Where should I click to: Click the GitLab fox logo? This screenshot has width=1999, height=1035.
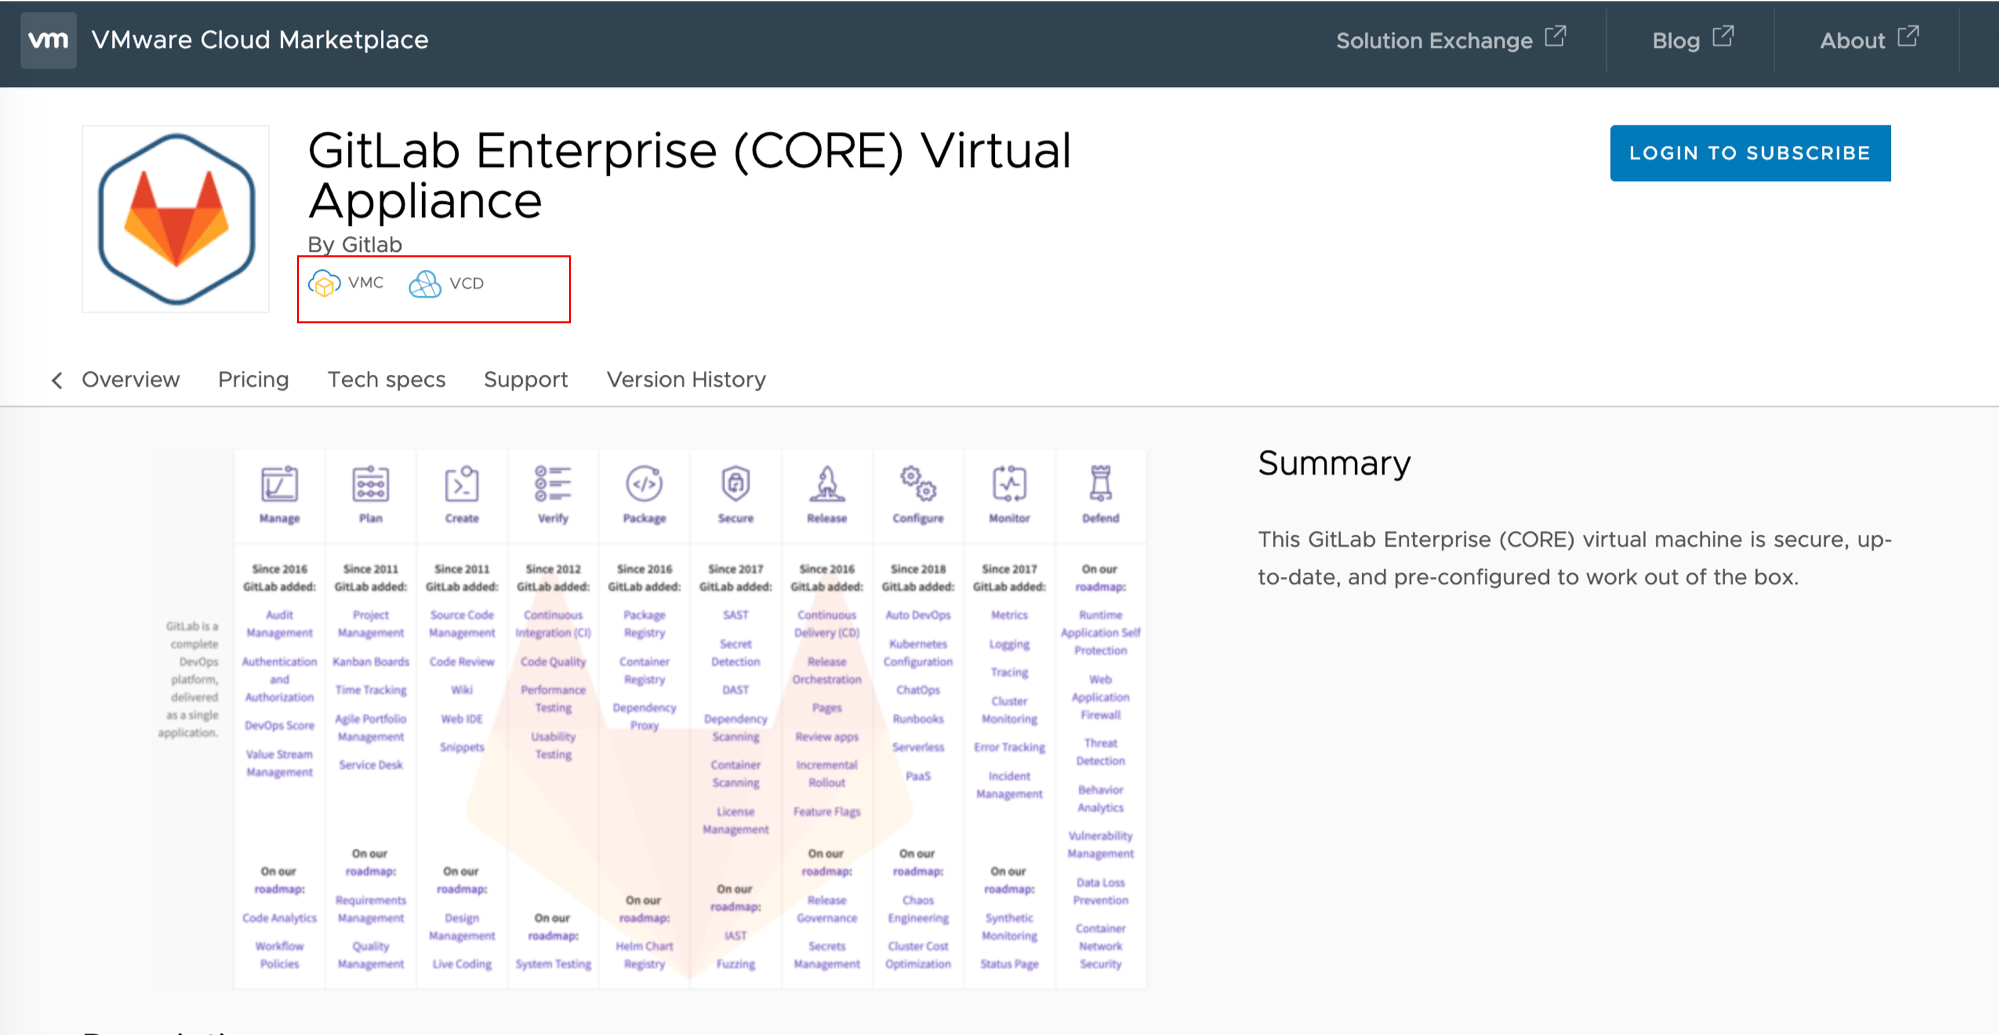175,218
